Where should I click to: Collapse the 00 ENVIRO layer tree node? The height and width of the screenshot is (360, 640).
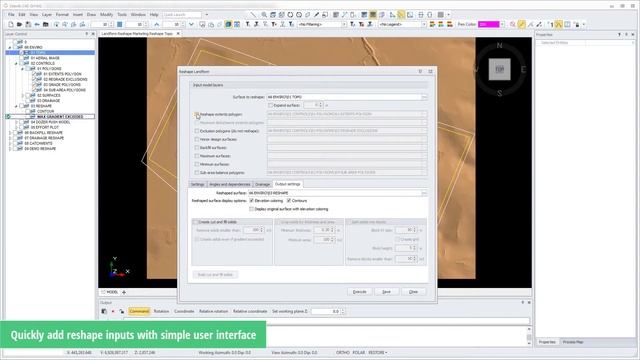[x=10, y=47]
